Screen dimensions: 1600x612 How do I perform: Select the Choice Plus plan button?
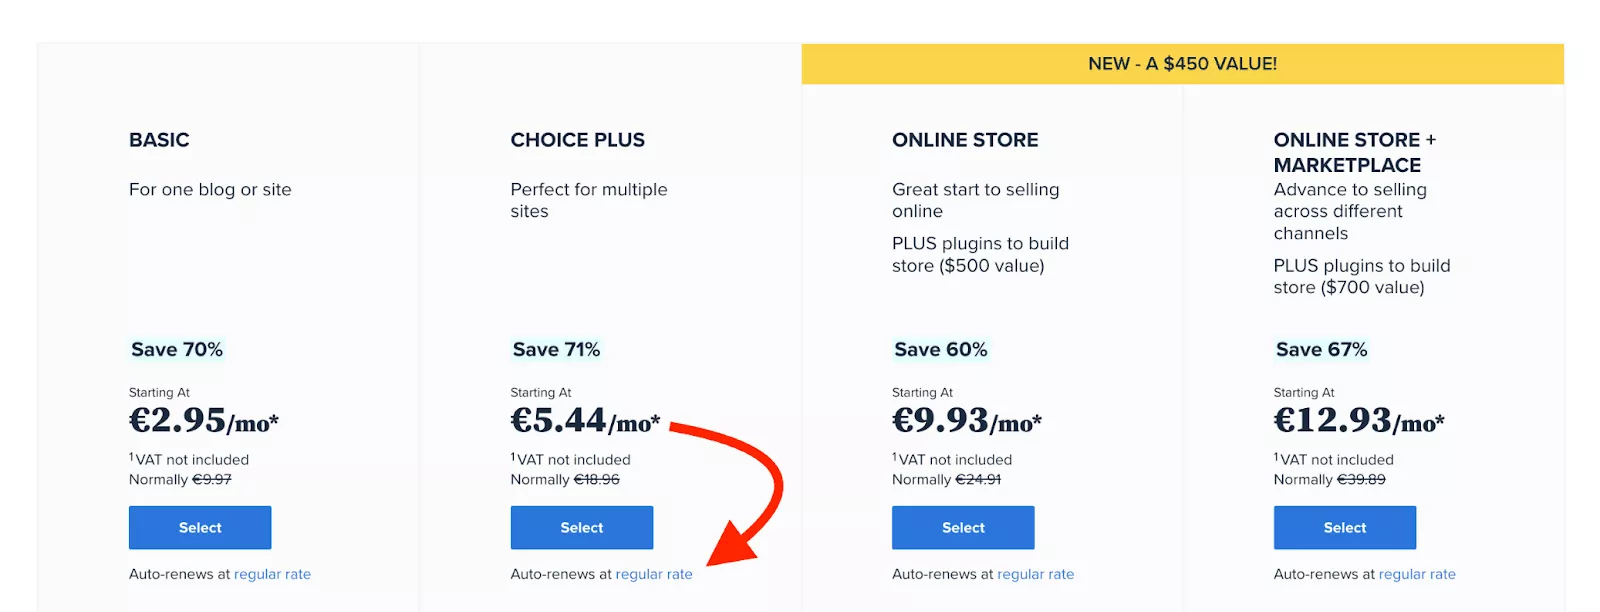(582, 527)
